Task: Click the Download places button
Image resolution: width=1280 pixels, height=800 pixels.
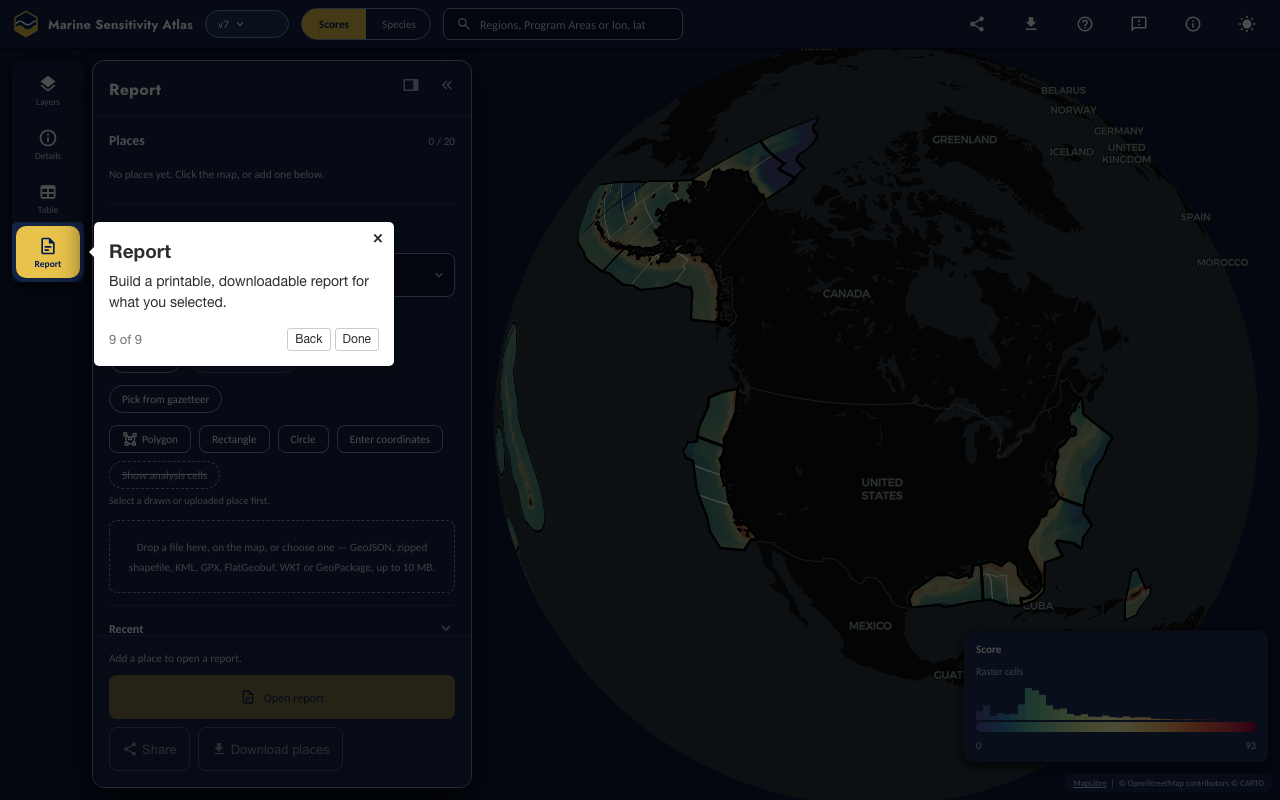Action: 270,749
